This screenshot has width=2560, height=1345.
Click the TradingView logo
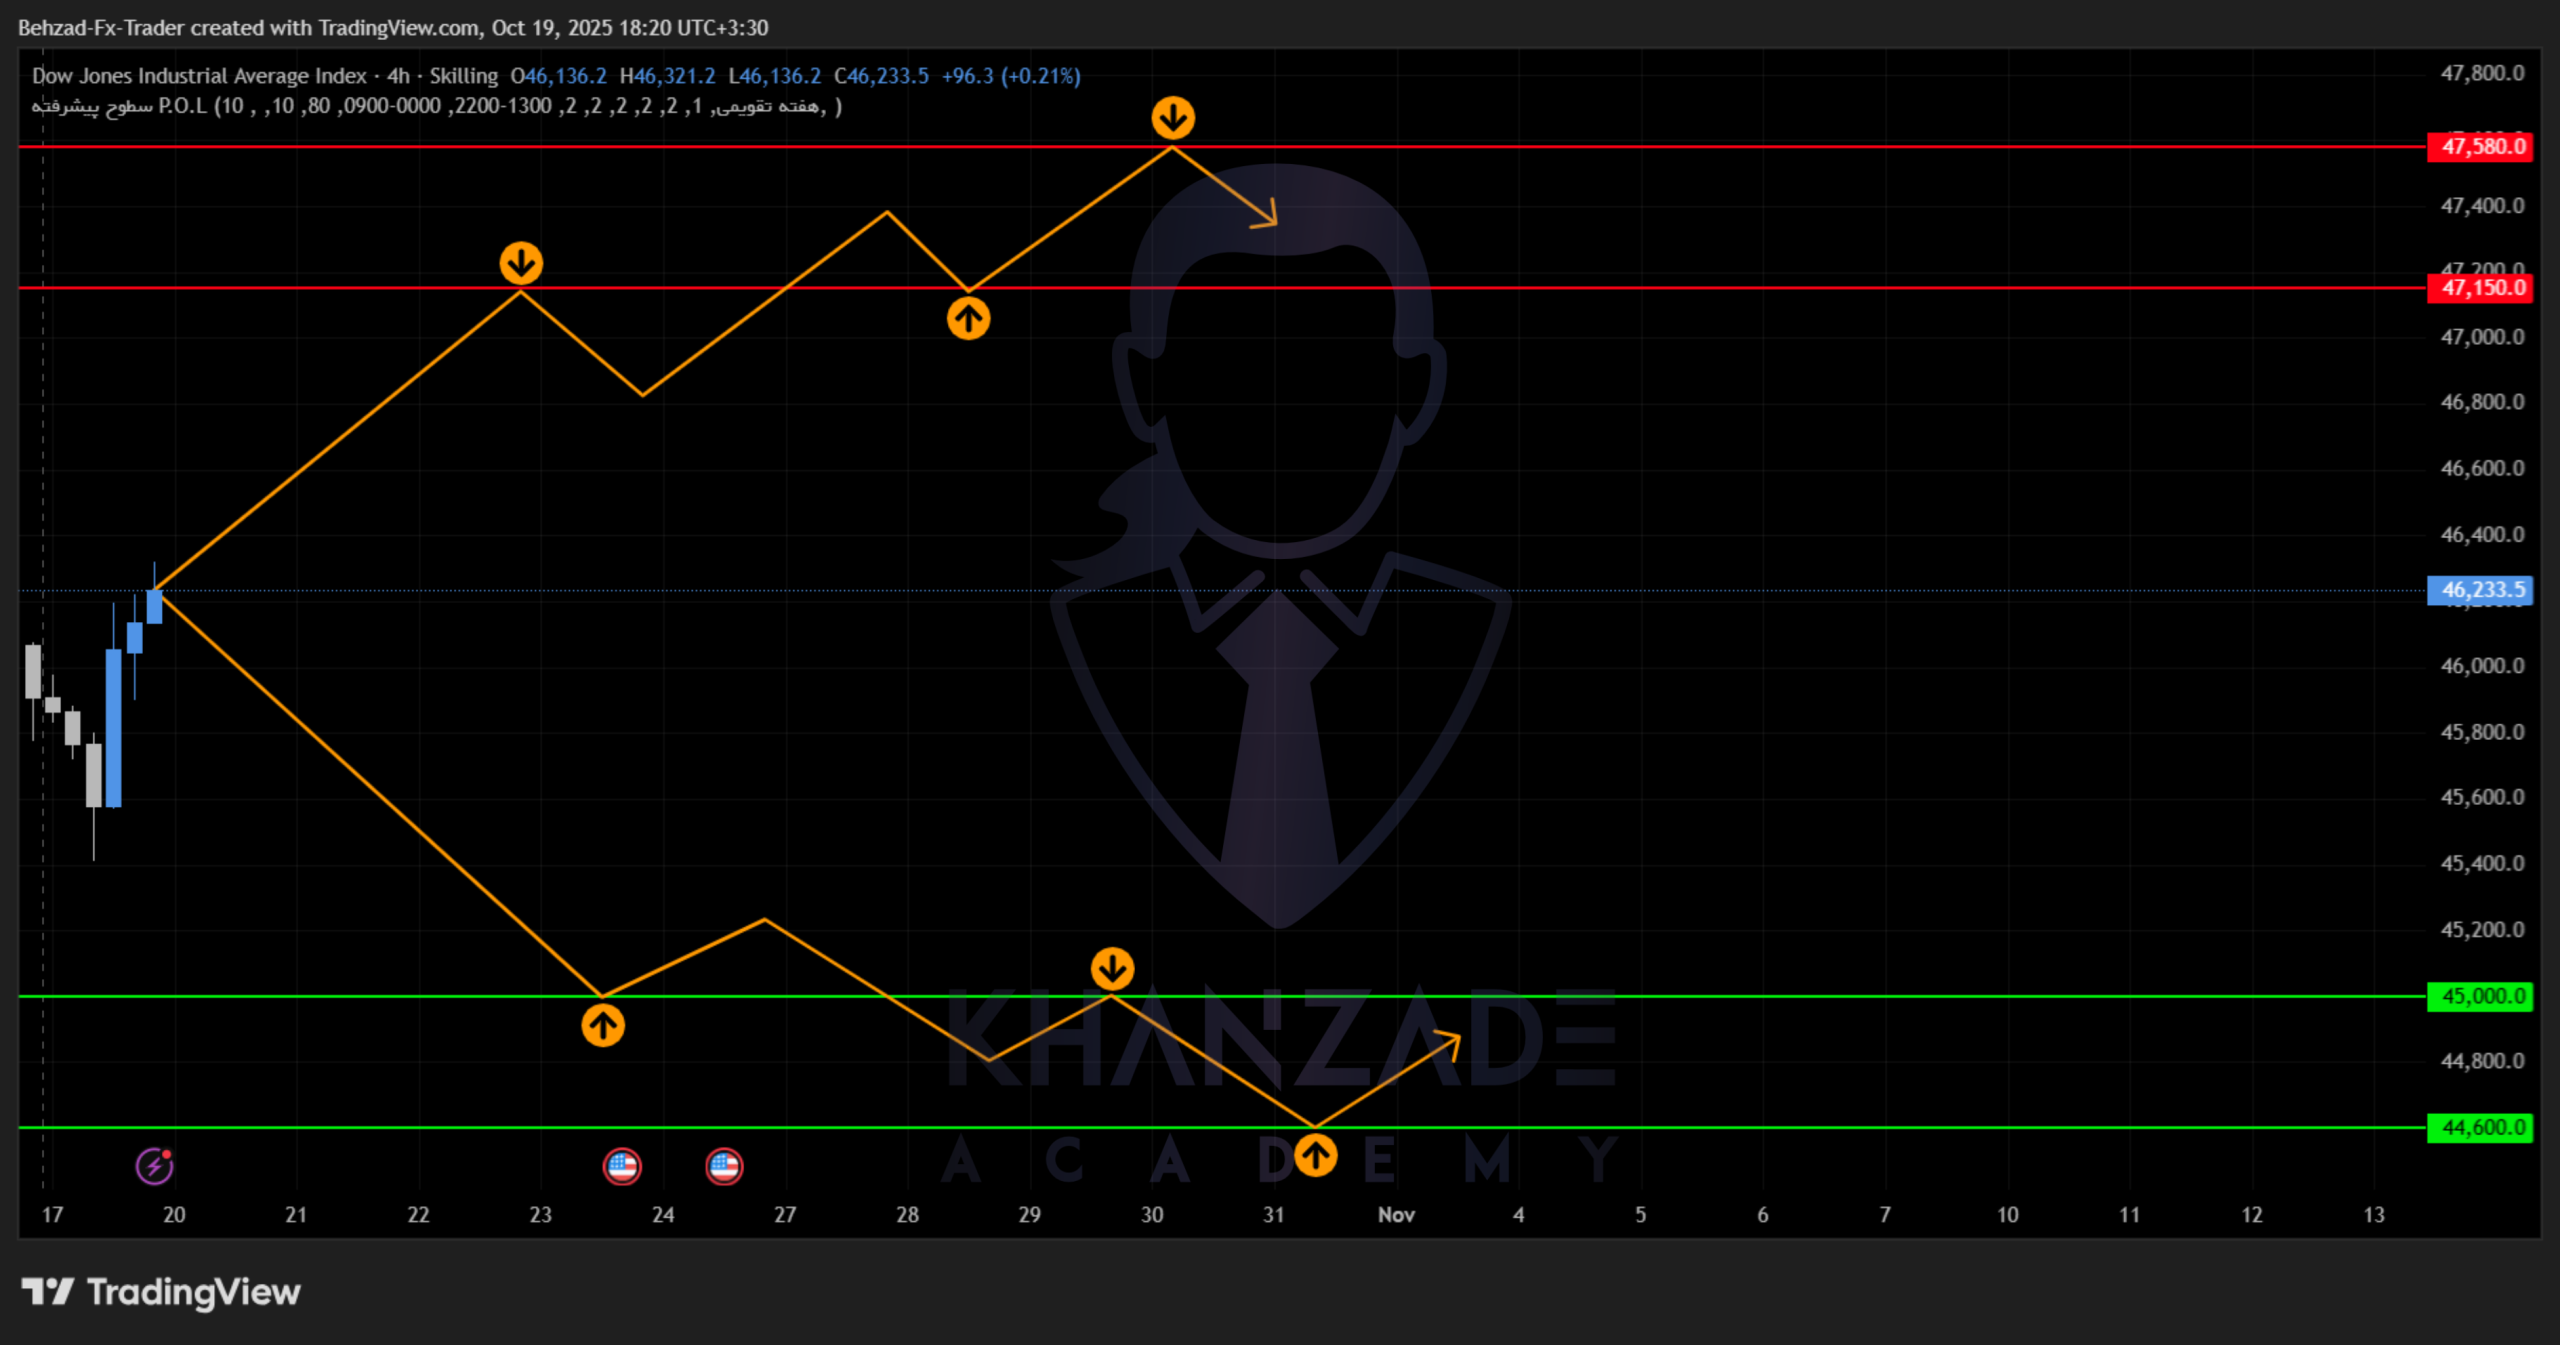161,1292
